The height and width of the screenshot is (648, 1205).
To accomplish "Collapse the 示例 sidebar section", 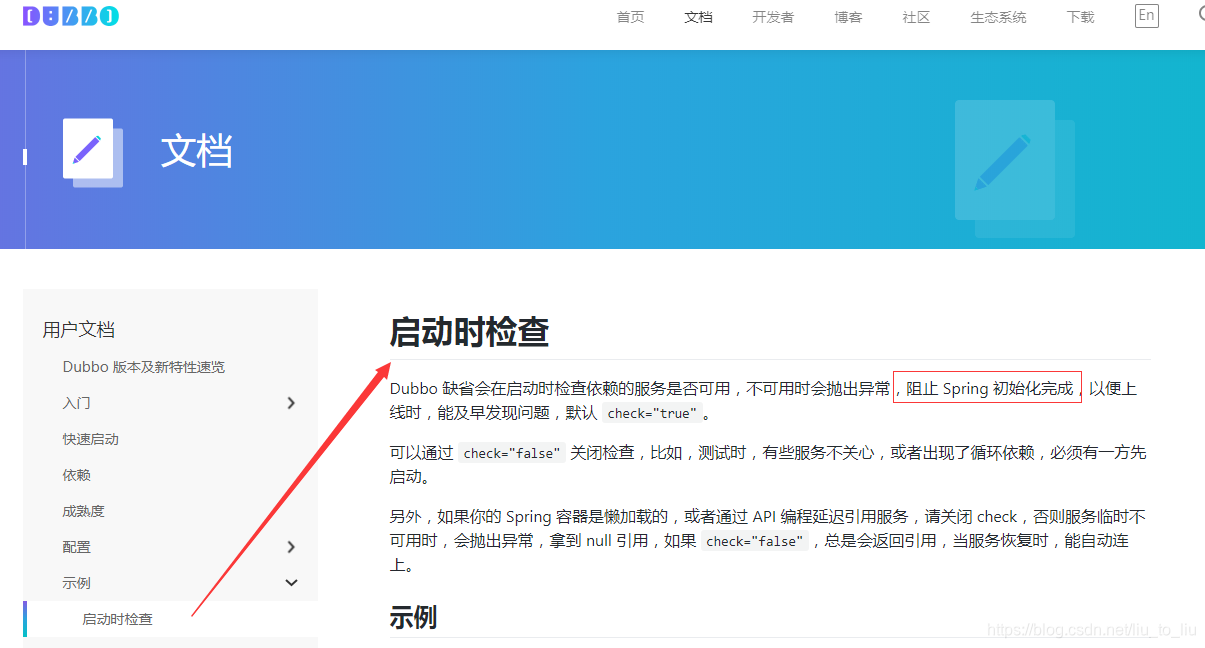I will (x=290, y=582).
